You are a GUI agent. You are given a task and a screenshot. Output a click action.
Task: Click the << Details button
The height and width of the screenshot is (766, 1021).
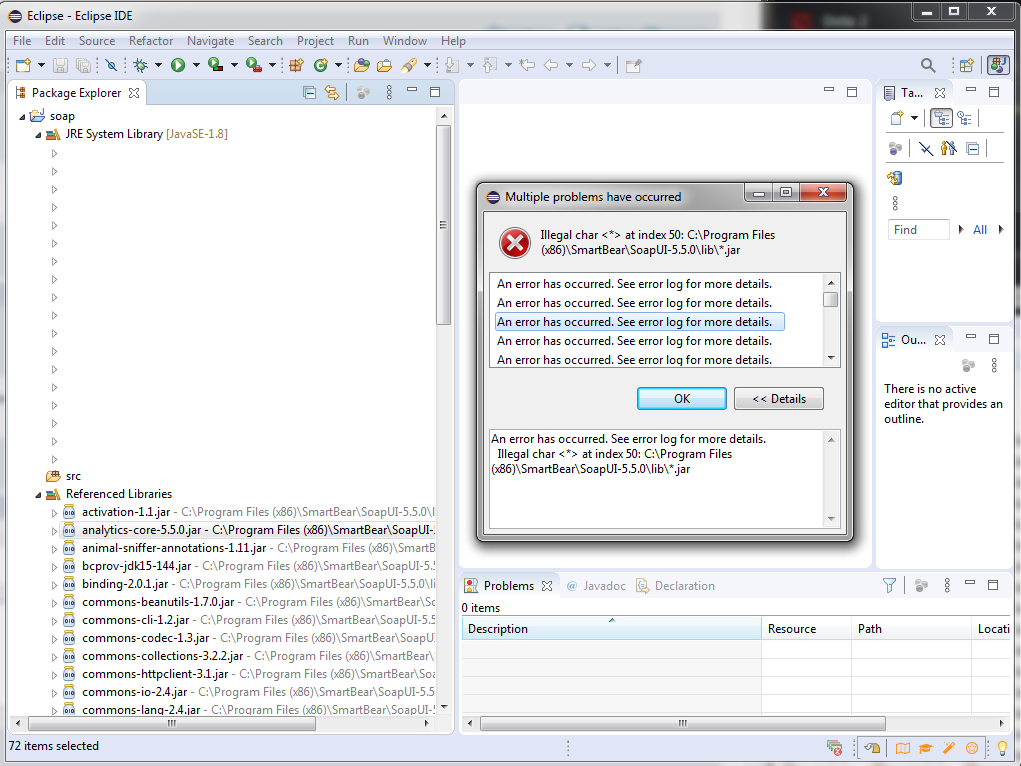[x=779, y=399]
